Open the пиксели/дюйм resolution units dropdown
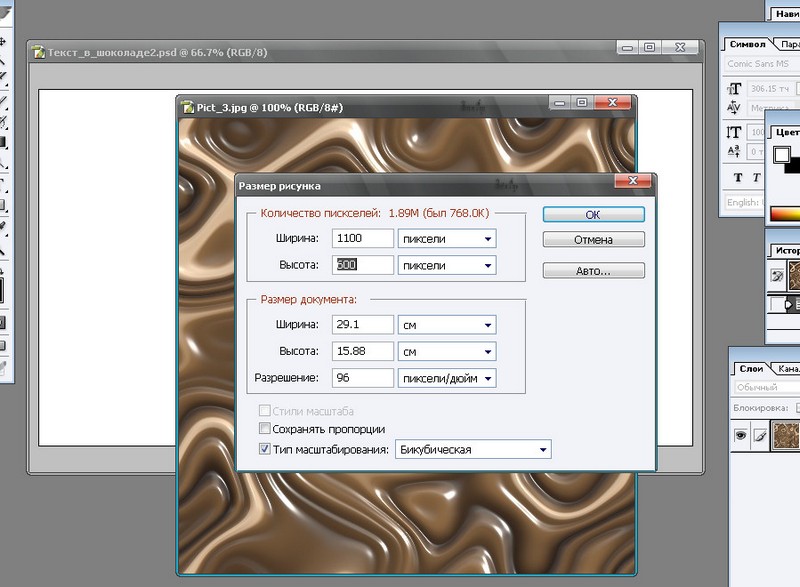 click(x=446, y=379)
